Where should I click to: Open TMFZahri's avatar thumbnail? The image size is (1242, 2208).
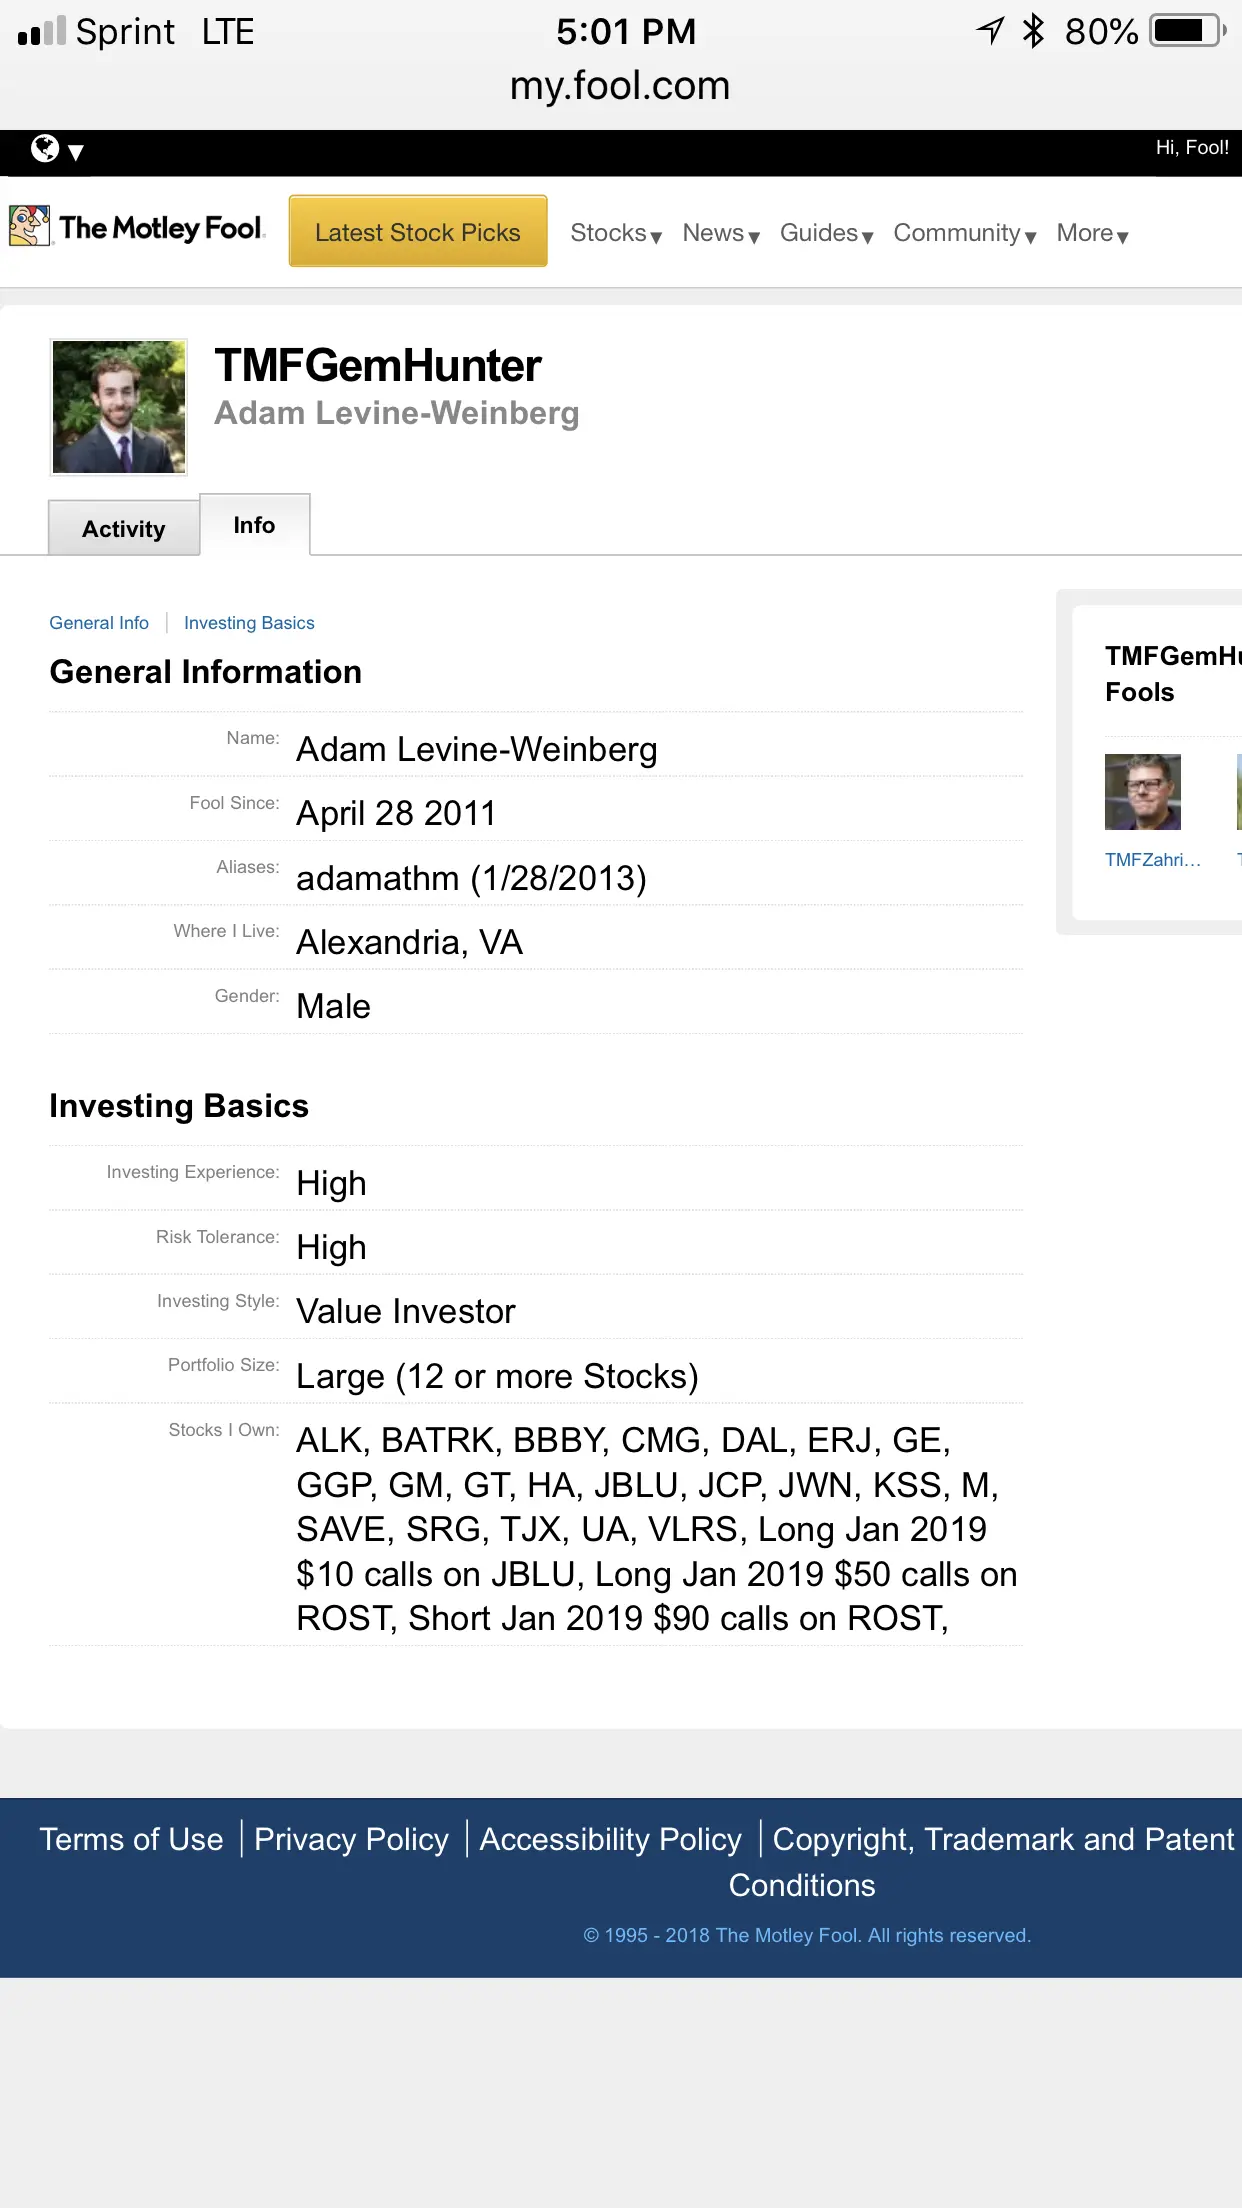(1142, 792)
